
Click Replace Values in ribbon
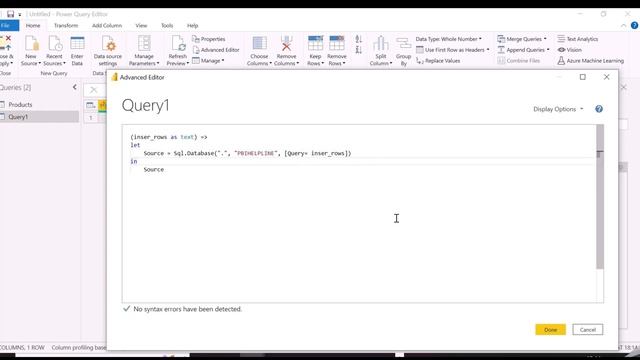438,61
